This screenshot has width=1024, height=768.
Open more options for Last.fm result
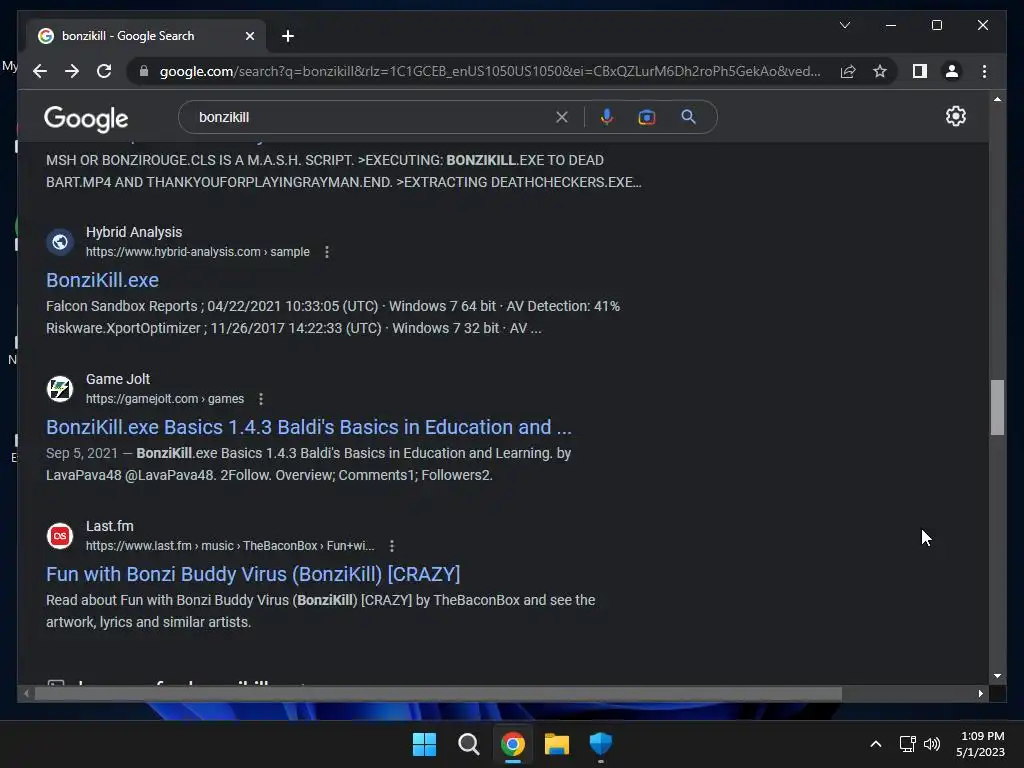pos(391,546)
